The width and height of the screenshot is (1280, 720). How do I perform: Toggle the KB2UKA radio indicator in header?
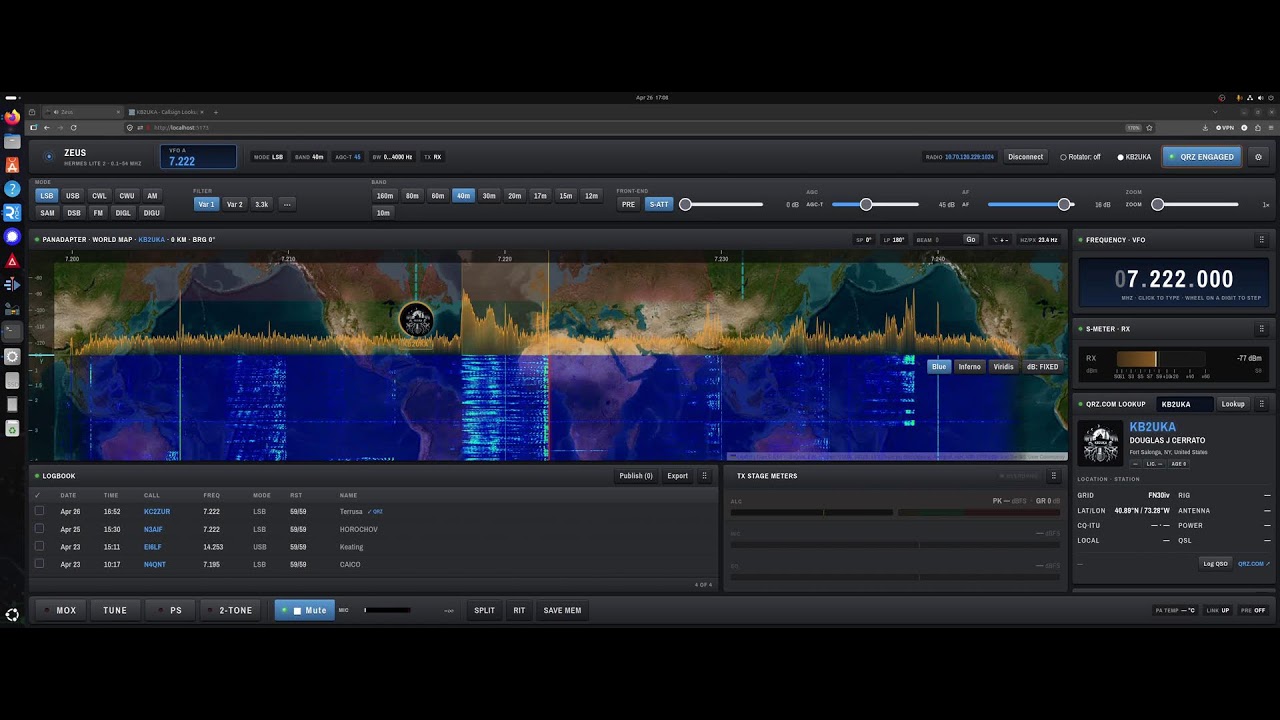click(1134, 157)
